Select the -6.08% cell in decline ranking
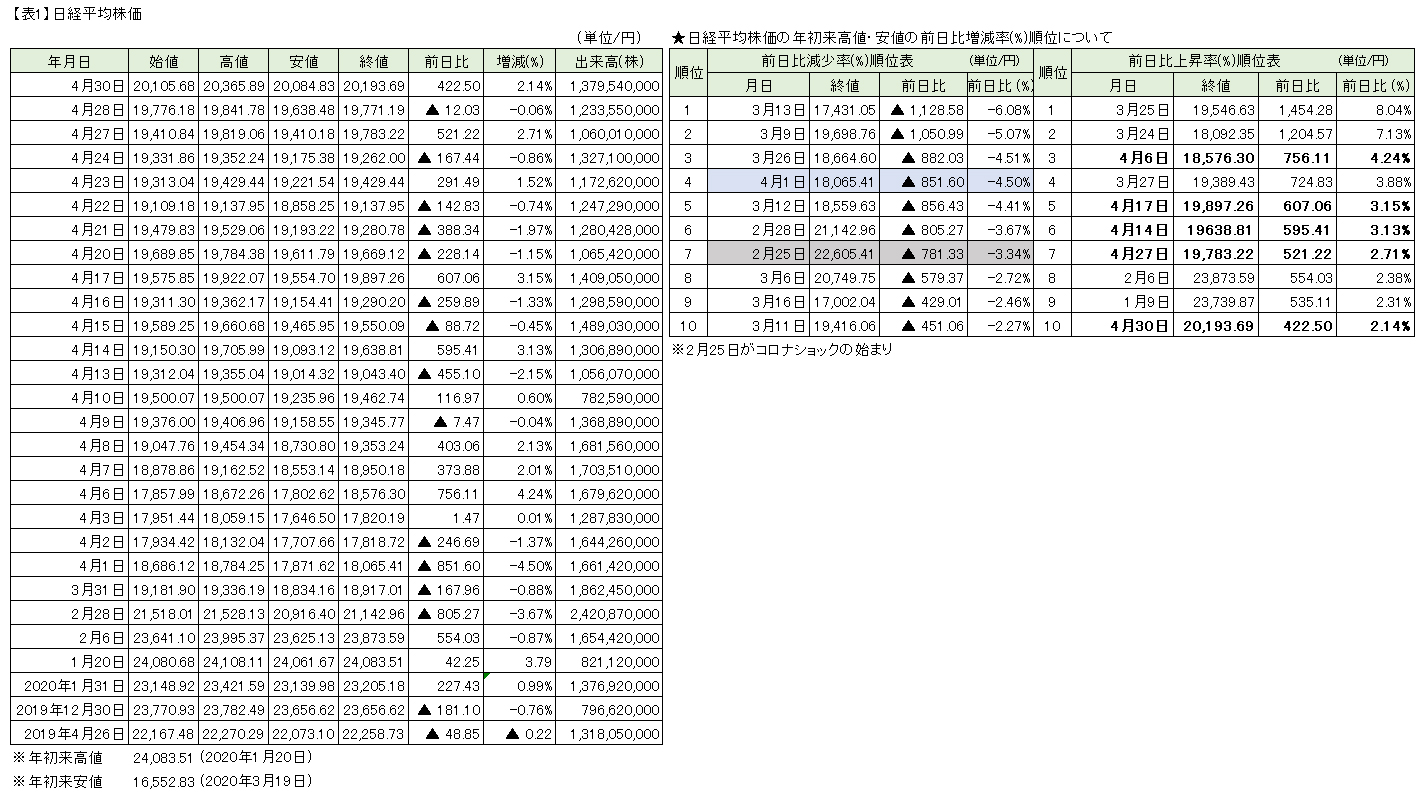Viewport: 1425px width, 793px height. (1000, 110)
